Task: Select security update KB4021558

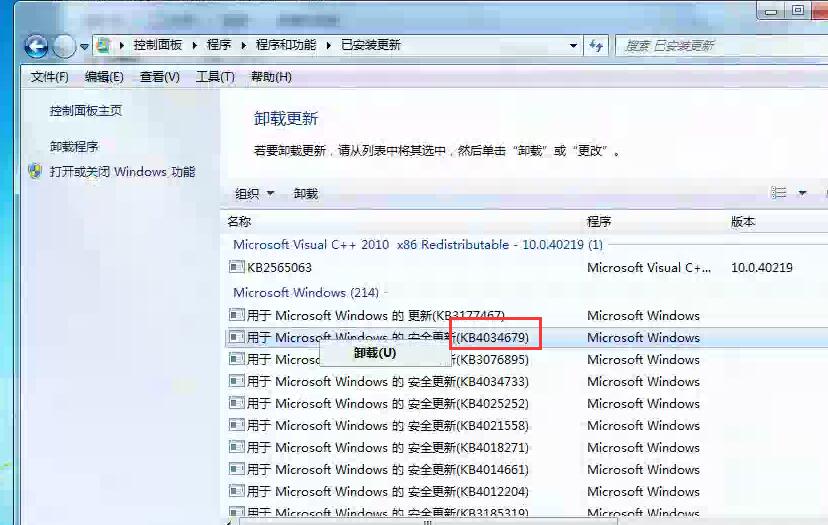Action: pos(528,426)
